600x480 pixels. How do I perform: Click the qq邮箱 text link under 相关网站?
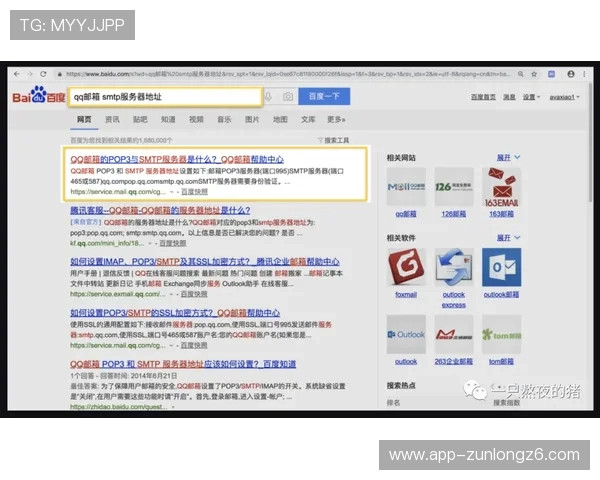coord(406,214)
